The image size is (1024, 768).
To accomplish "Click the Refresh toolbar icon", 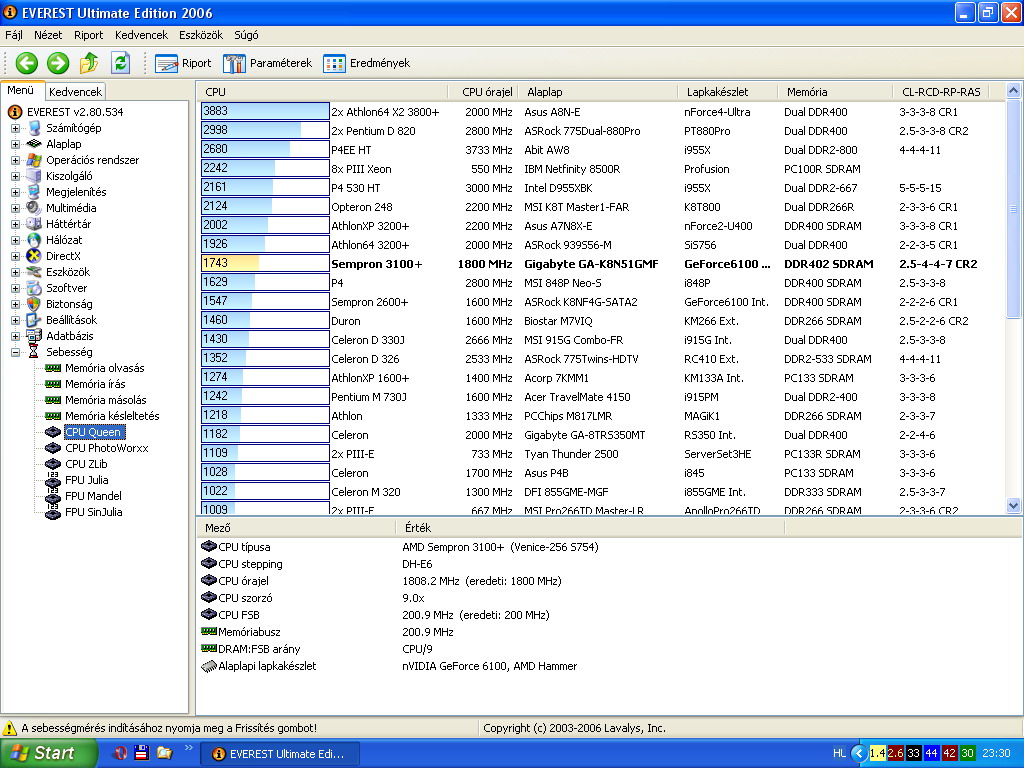I will point(120,63).
